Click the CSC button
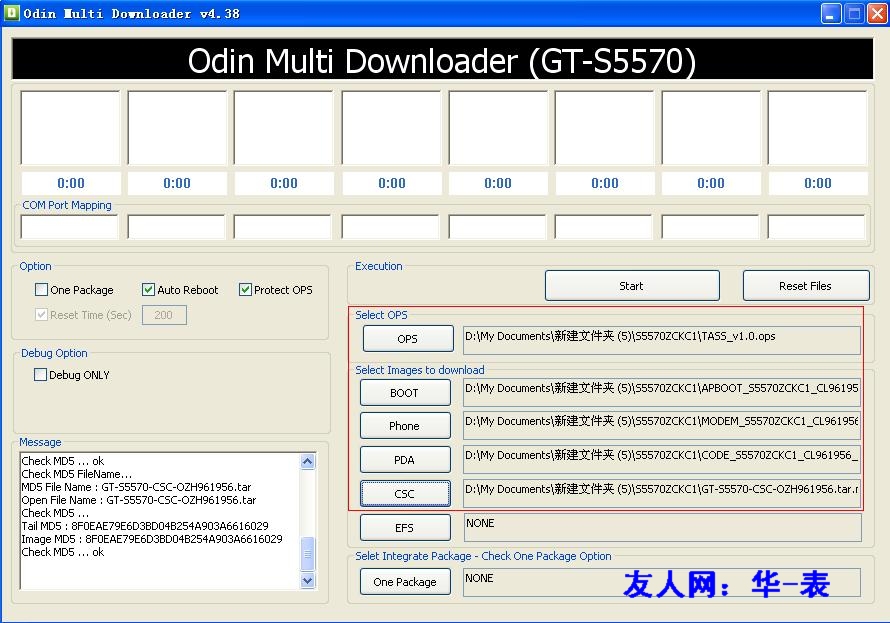Image resolution: width=890 pixels, height=623 pixels. [405, 494]
